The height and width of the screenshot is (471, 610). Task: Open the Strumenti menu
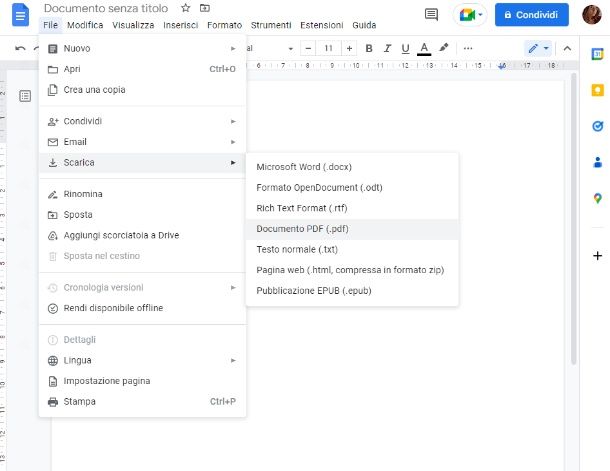click(x=271, y=25)
